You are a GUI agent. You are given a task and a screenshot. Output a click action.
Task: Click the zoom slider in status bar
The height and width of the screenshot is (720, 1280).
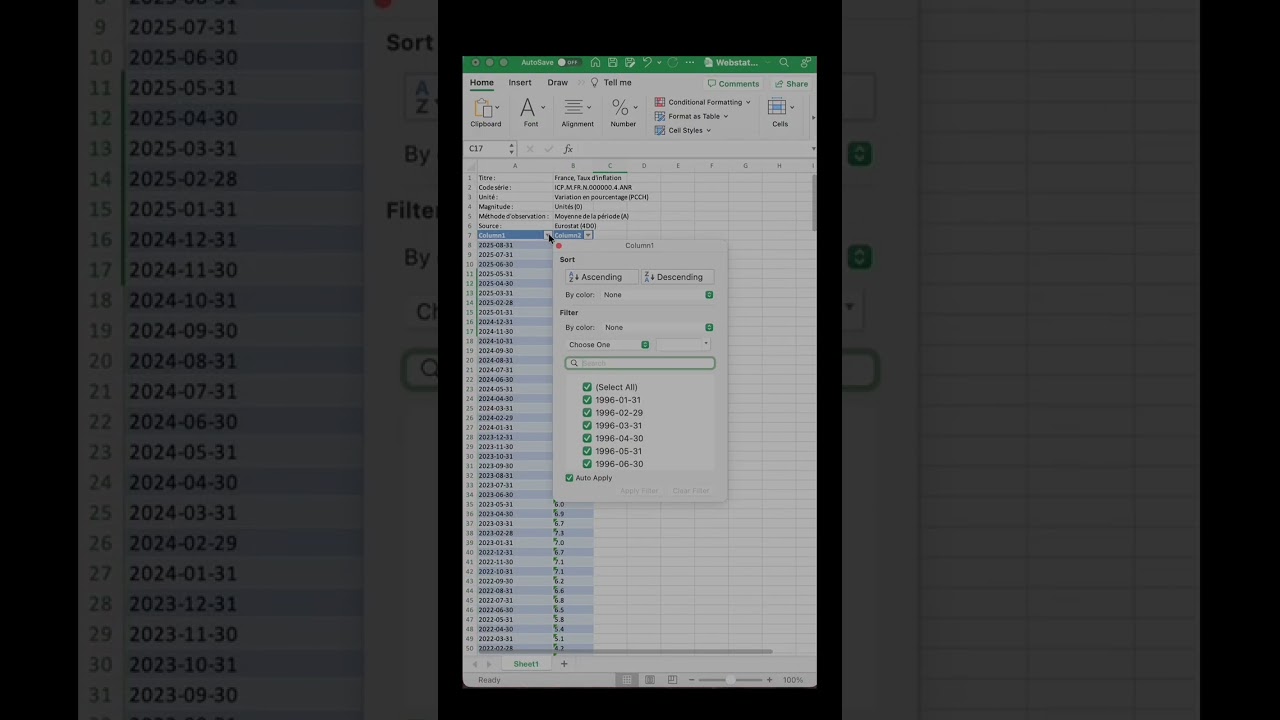(x=730, y=680)
